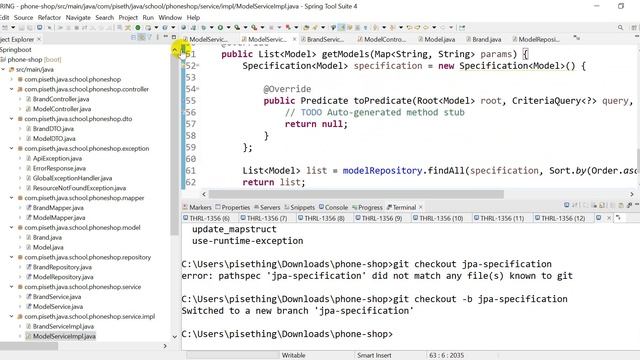Click the Pin Editor icon in toolbar

coord(462,28)
